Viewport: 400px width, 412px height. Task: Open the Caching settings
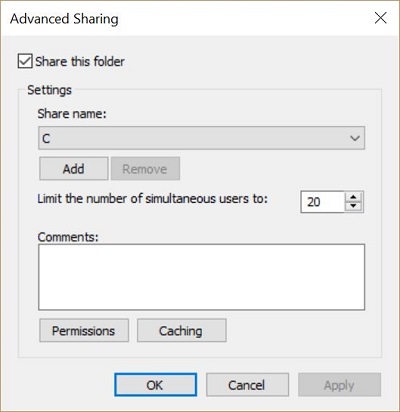coord(182,330)
